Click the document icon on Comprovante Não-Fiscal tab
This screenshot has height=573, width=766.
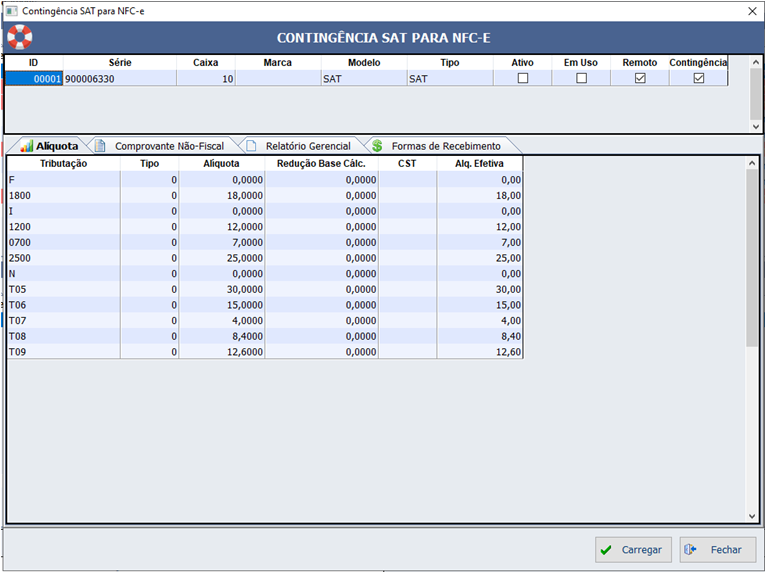point(100,146)
